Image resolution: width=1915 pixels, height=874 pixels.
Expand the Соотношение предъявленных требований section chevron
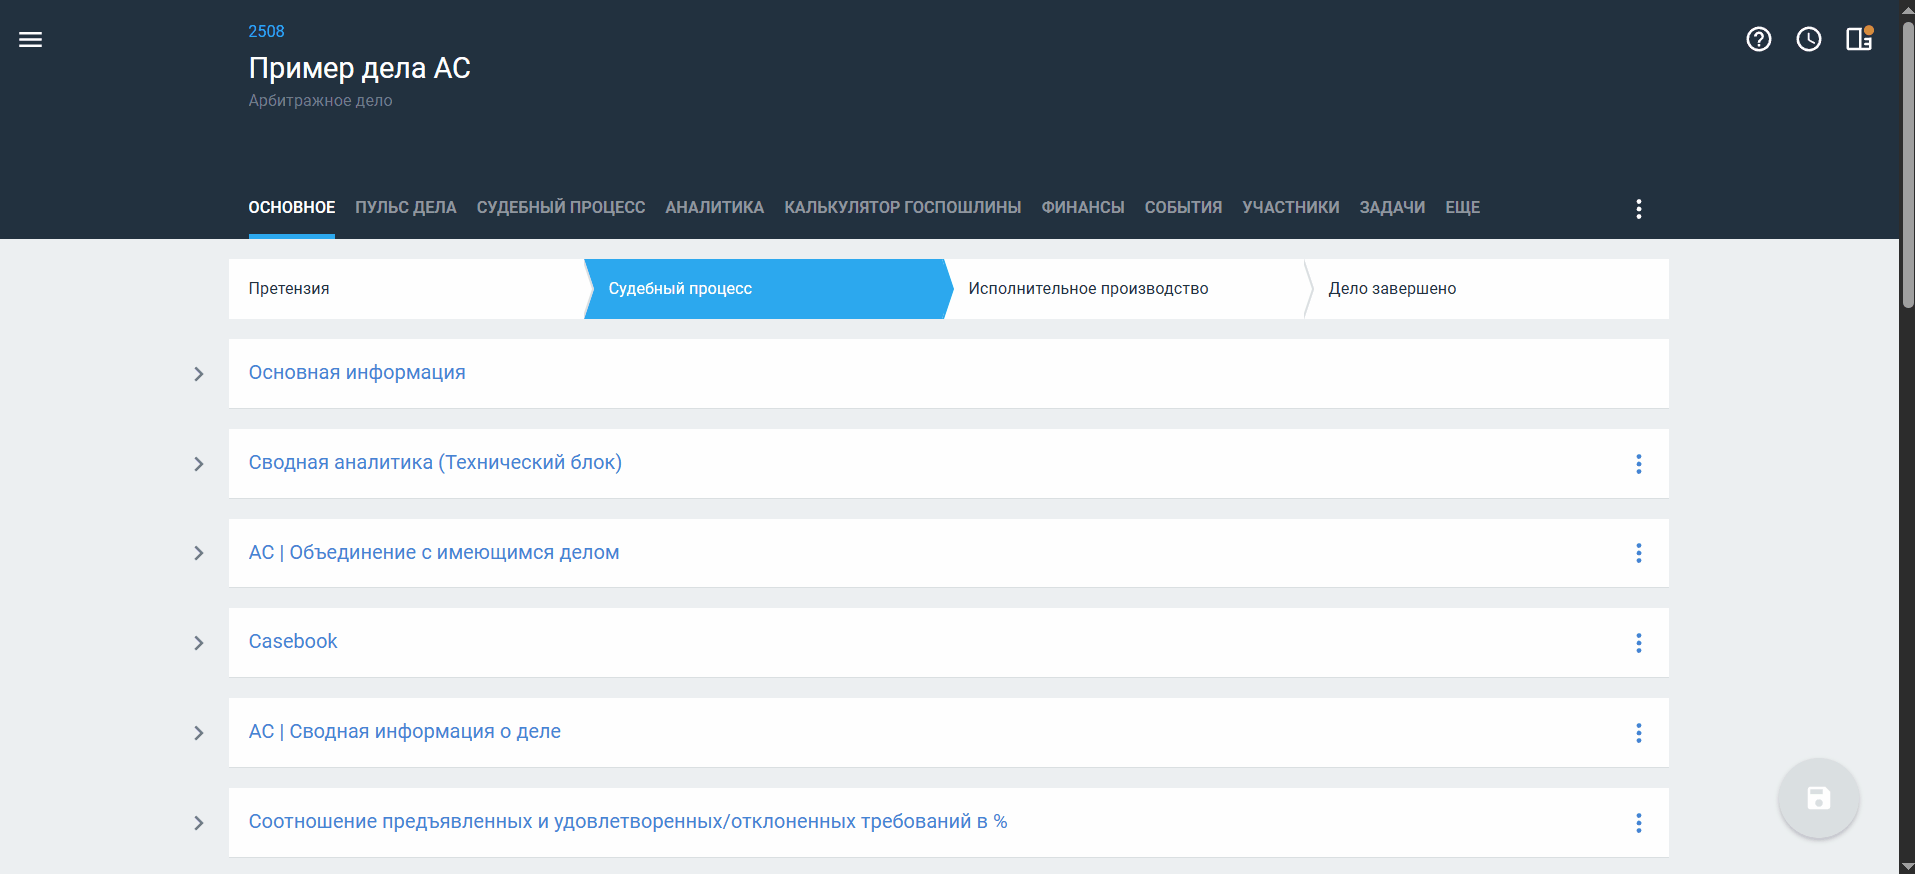pos(199,823)
